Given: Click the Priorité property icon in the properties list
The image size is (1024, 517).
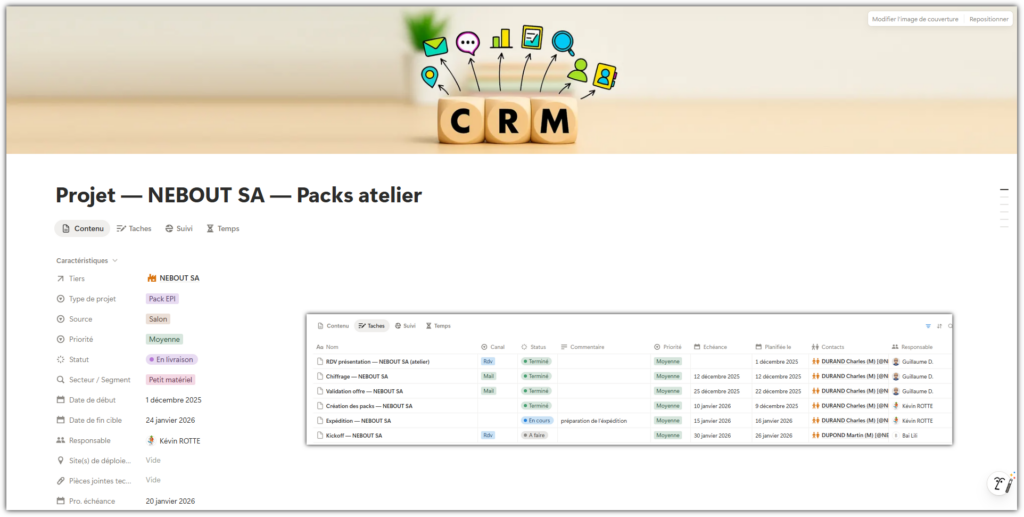Looking at the screenshot, I should tap(61, 339).
